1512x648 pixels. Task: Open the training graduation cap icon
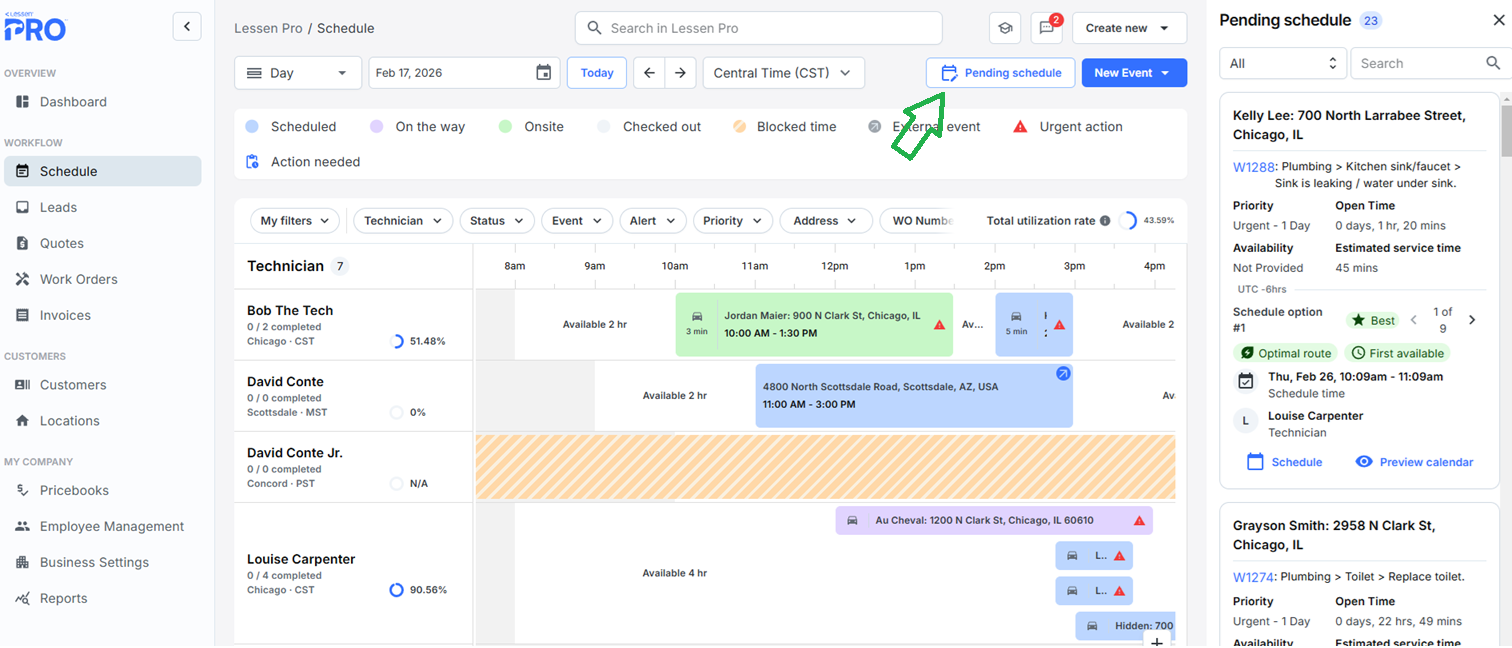[x=1004, y=28]
